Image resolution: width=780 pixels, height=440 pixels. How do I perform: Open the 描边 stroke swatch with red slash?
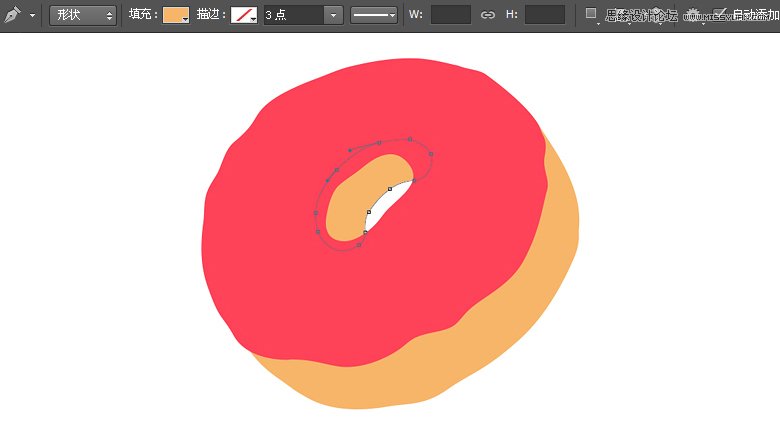tap(244, 15)
